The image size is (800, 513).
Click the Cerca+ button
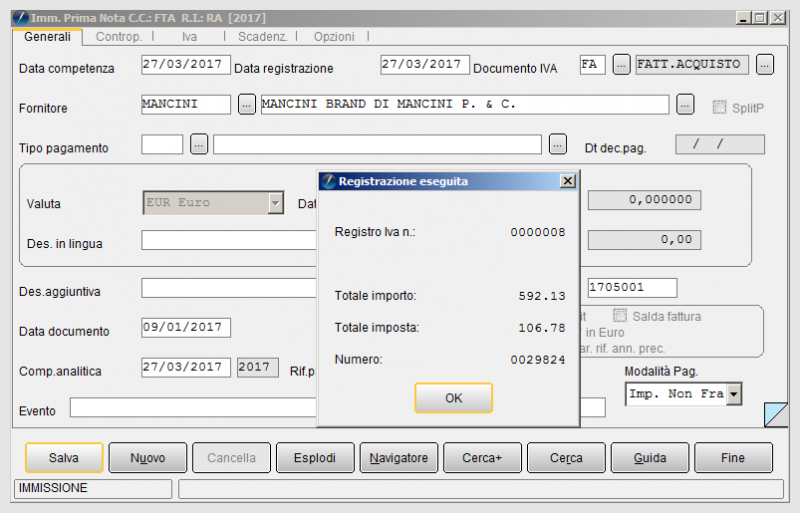coord(482,457)
